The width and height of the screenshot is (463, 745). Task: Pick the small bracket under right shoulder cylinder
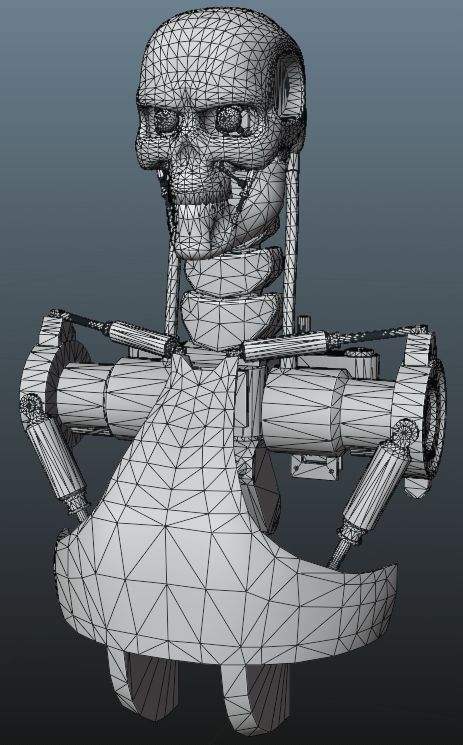[314, 467]
